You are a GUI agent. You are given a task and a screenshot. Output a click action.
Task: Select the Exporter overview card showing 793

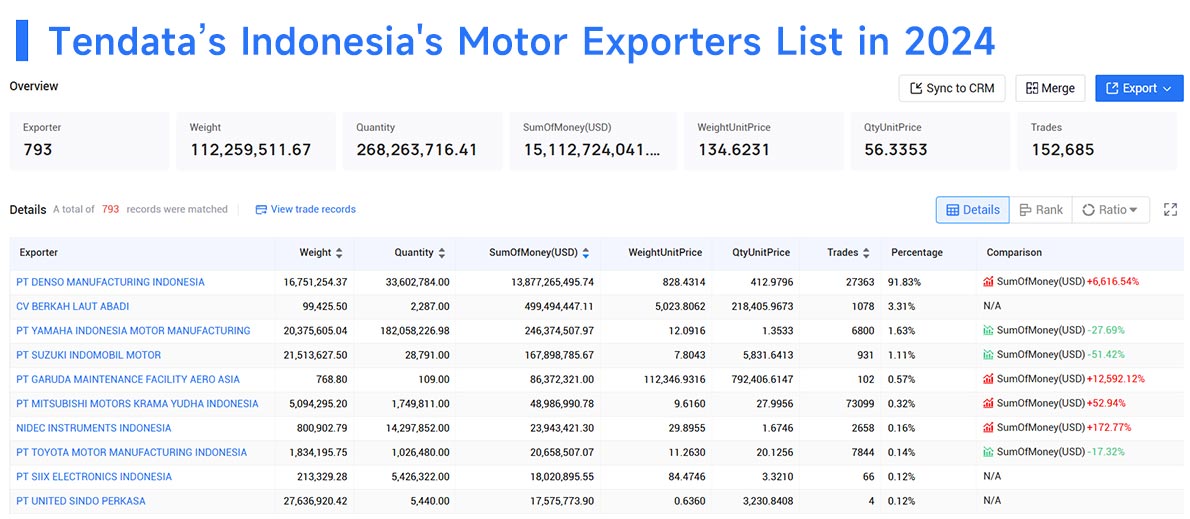(89, 140)
